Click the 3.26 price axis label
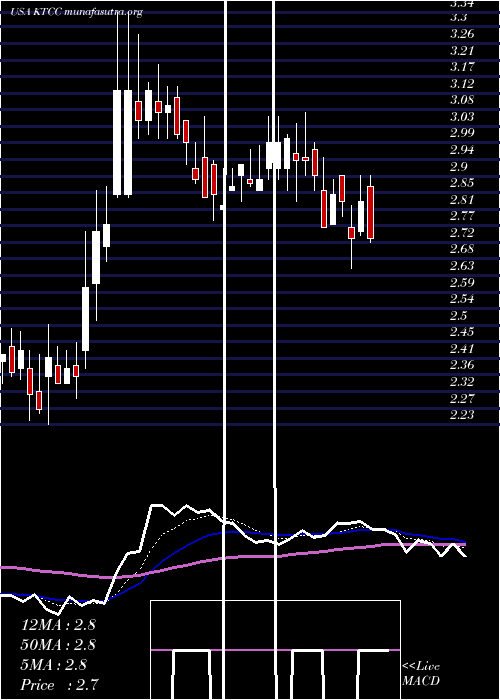Screen dimensions: 500x700 (x=462, y=34)
